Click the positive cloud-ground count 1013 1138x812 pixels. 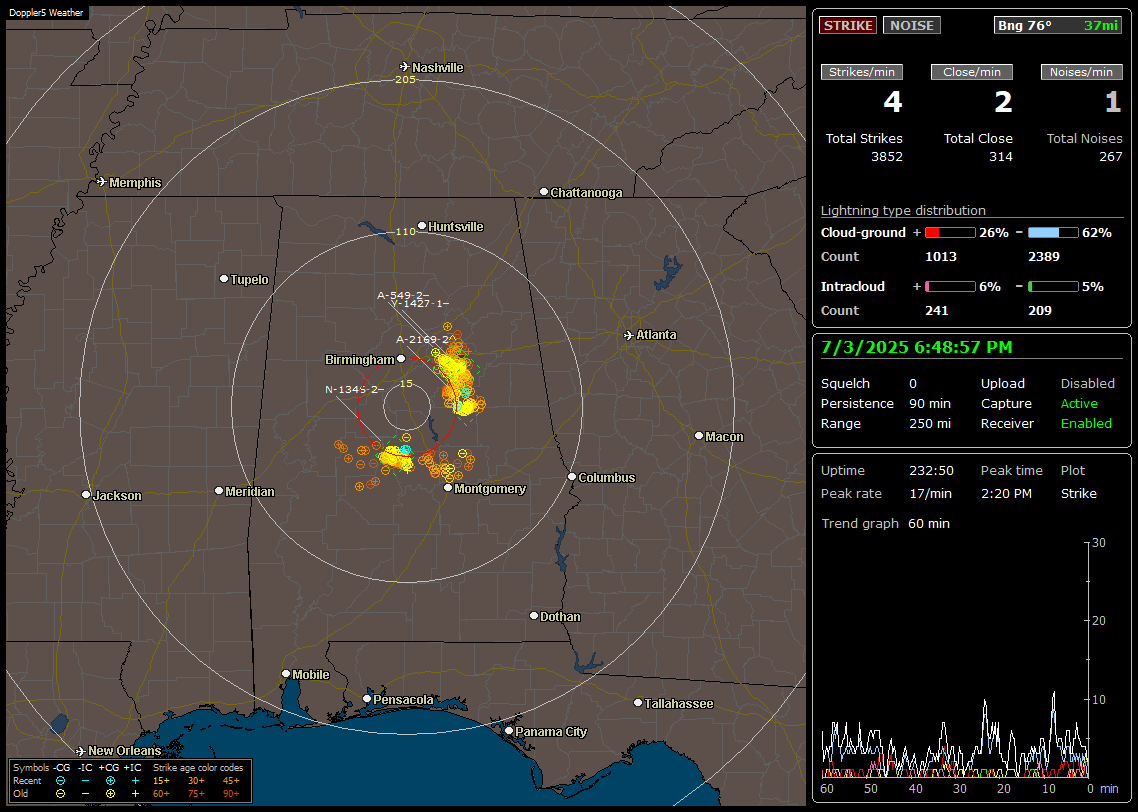tap(941, 257)
